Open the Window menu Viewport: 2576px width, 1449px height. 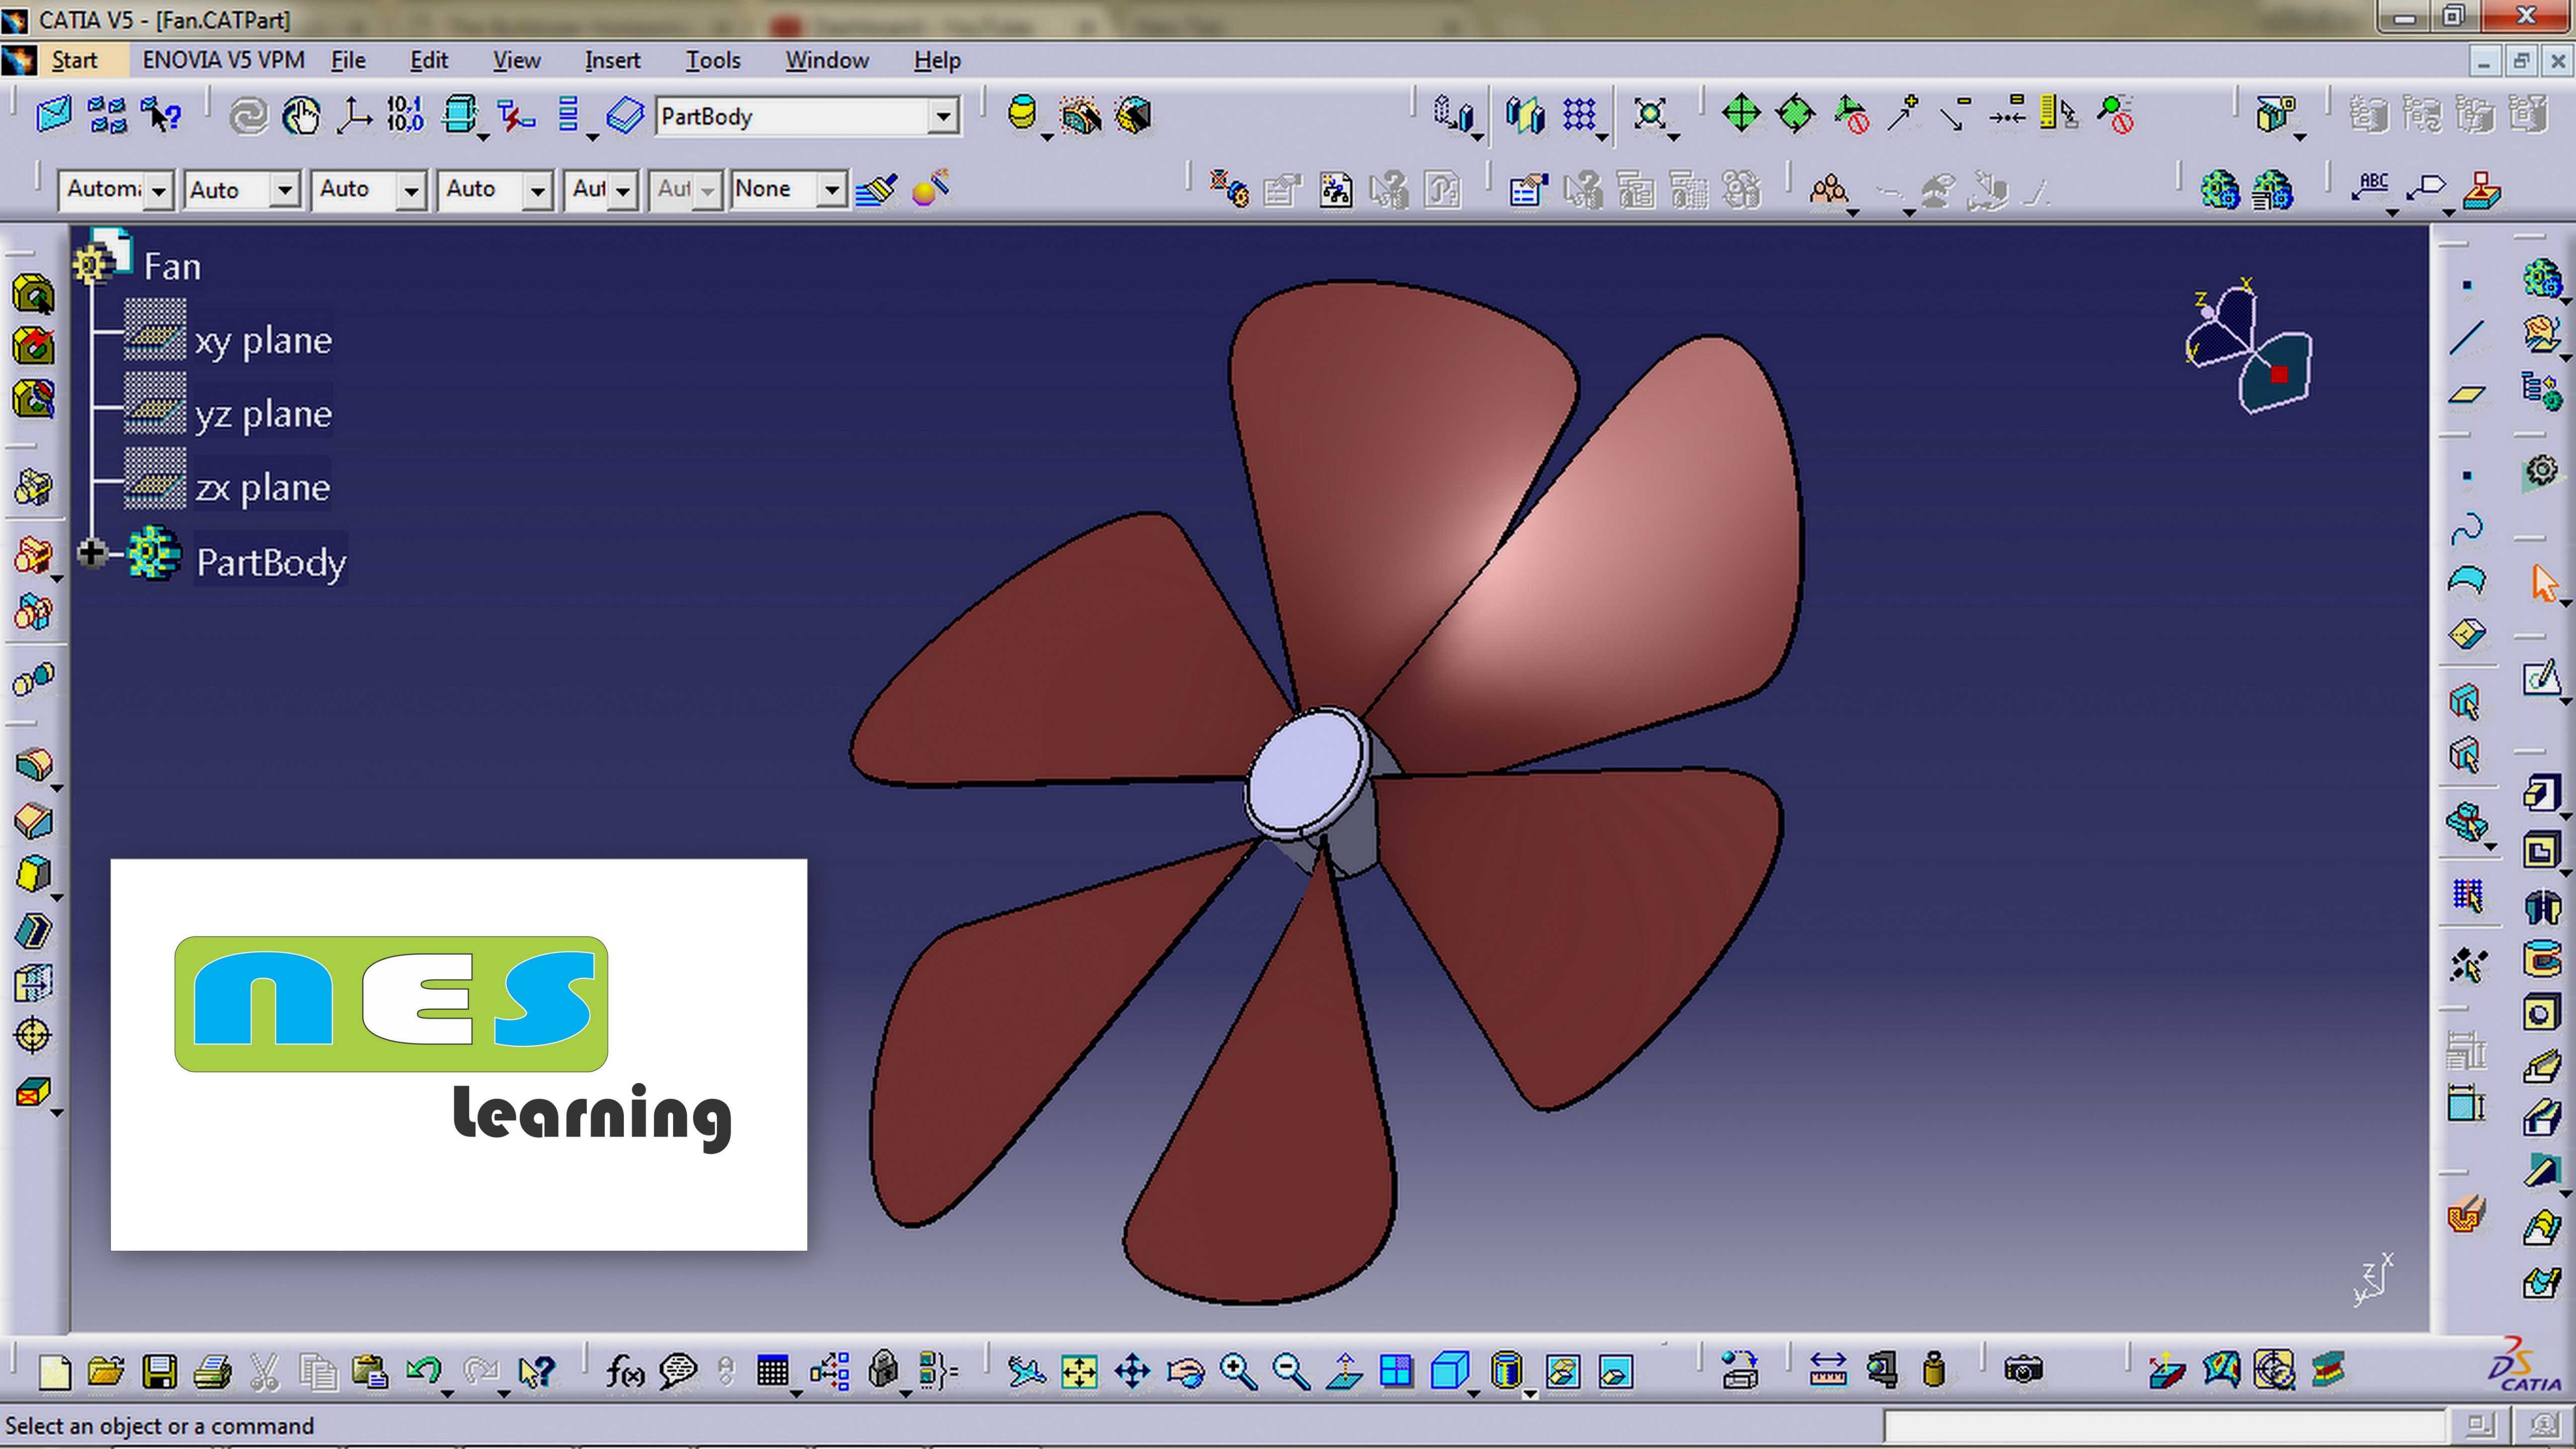(x=827, y=60)
